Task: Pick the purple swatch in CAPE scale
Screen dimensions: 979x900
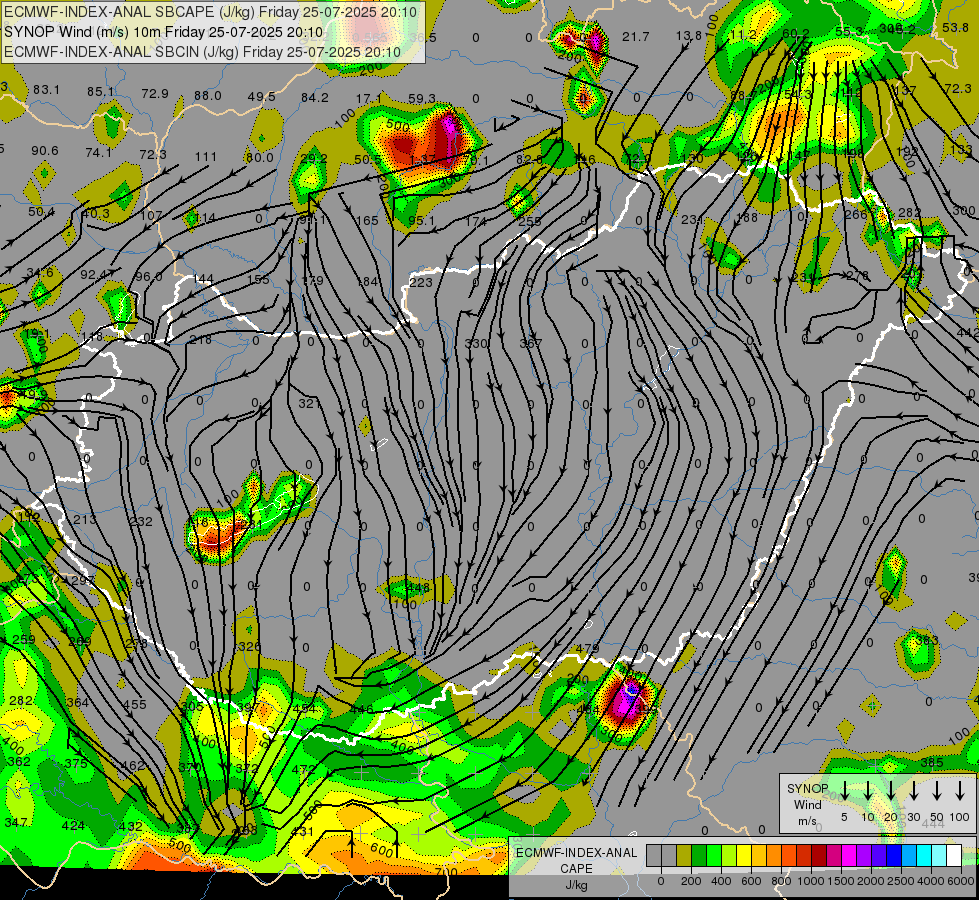Action: click(865, 855)
